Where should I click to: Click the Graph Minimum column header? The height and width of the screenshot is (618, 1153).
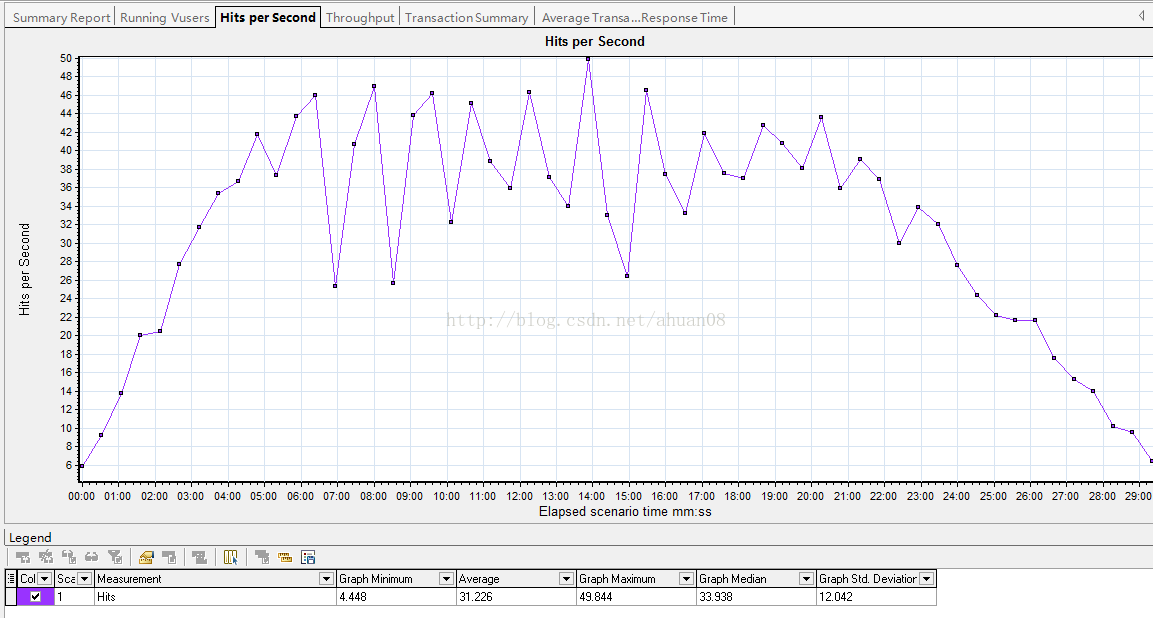[396, 579]
